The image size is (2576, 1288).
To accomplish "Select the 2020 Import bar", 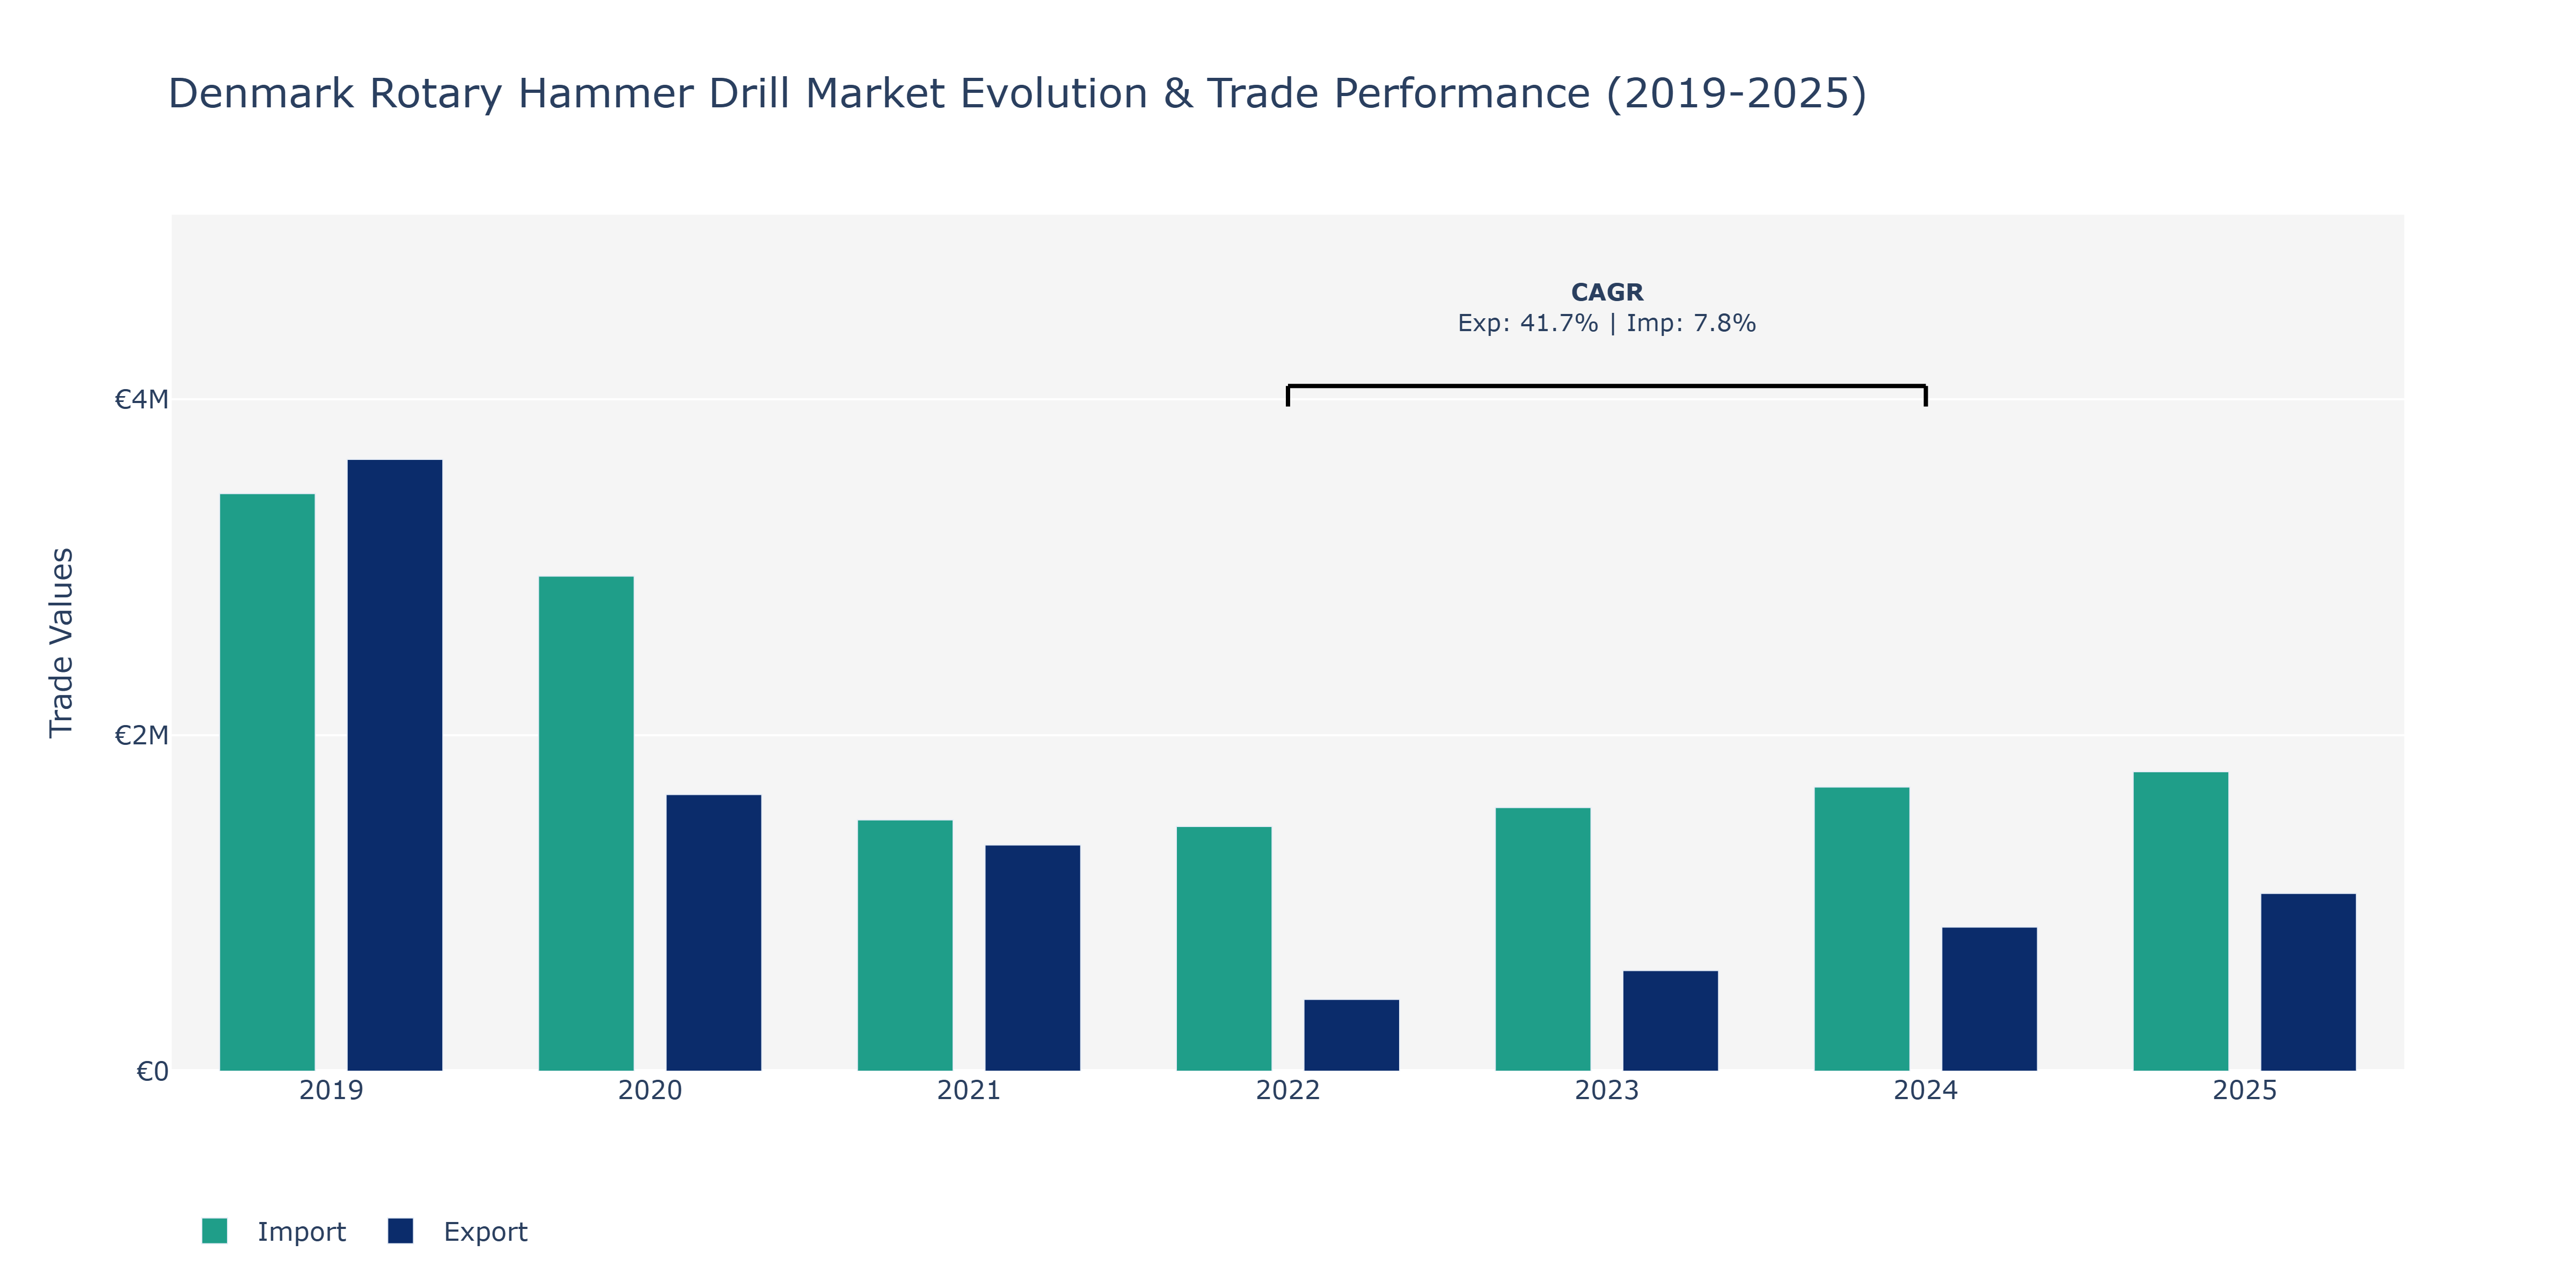I will (x=586, y=823).
